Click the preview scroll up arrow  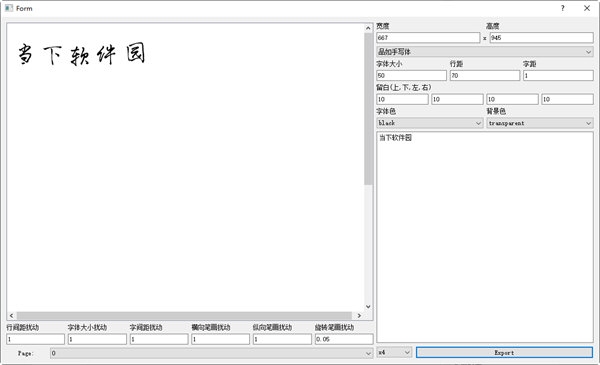[x=368, y=28]
